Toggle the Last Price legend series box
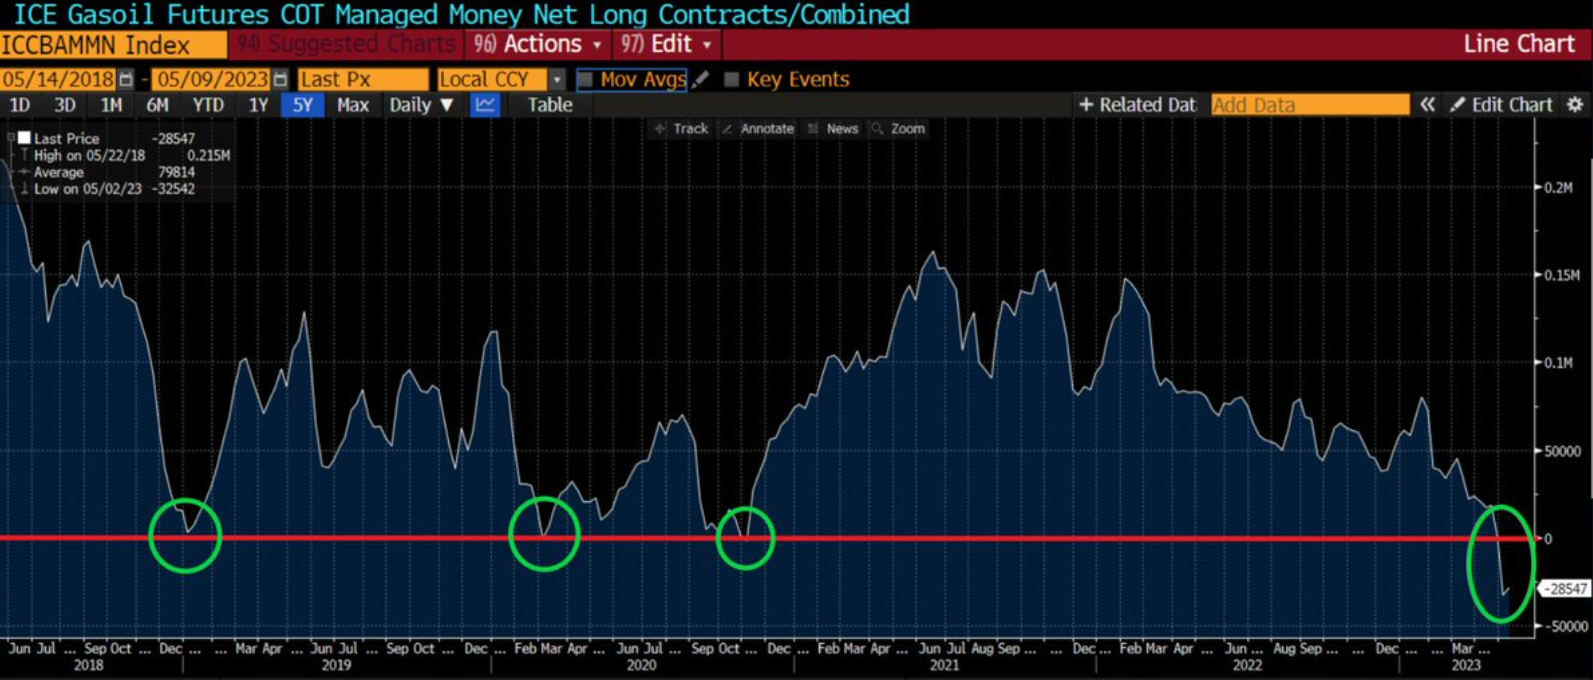This screenshot has width=1593, height=680. (x=24, y=138)
